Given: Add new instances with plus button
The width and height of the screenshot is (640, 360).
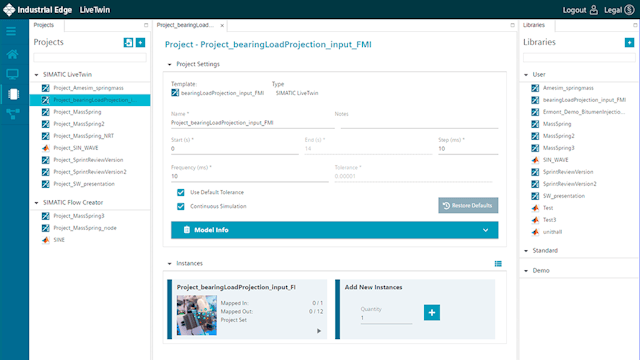Looking at the screenshot, I should (432, 313).
